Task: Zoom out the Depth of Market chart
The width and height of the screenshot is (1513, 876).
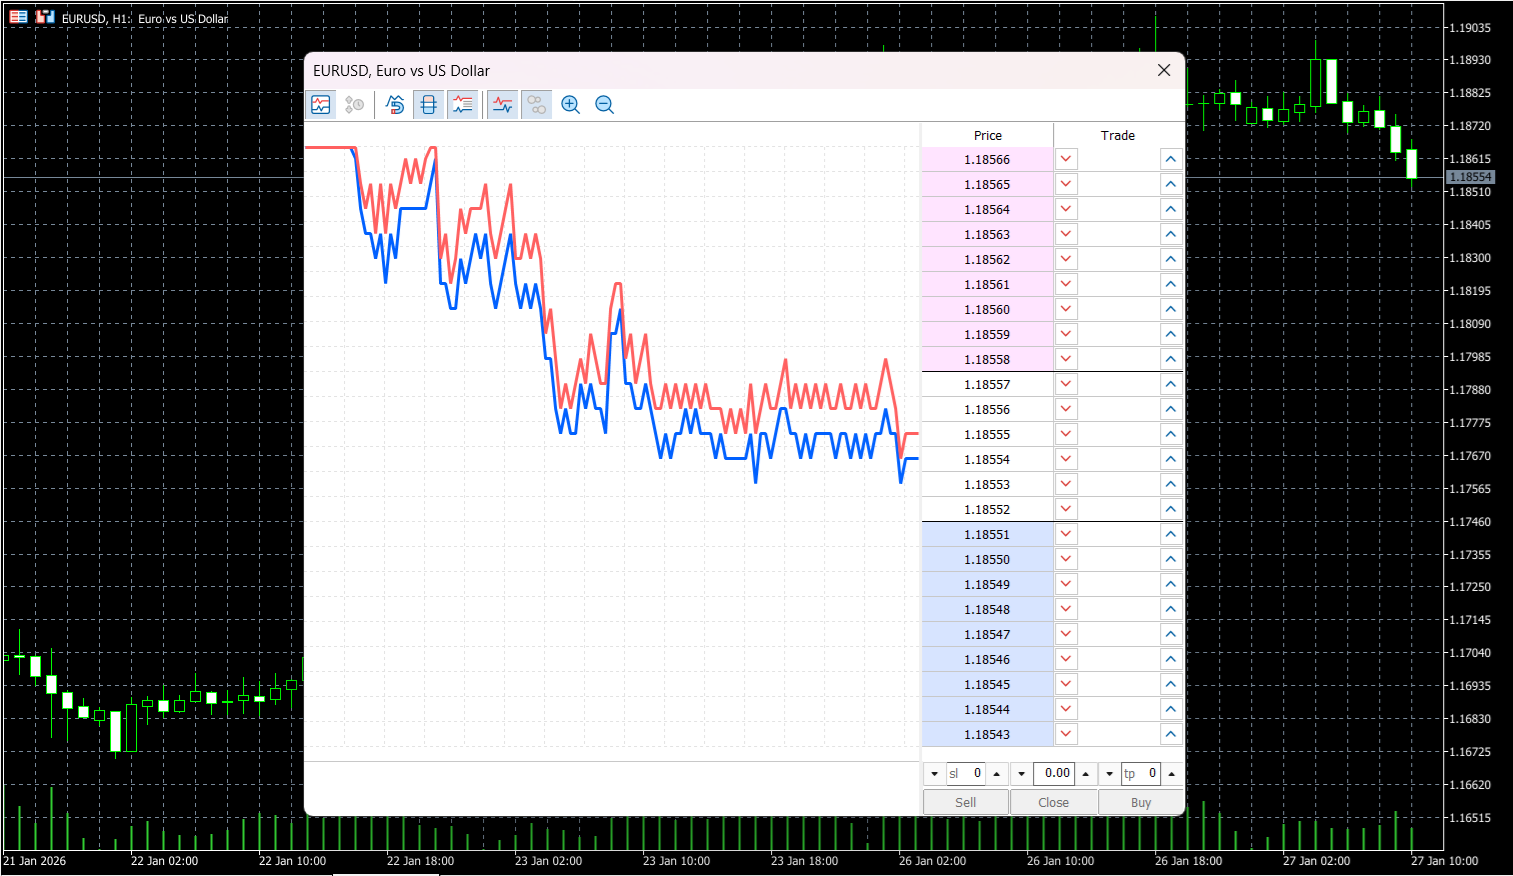Action: point(605,104)
